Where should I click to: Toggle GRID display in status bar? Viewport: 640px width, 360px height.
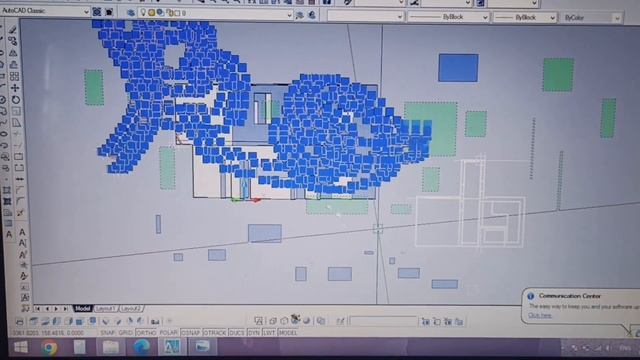[x=126, y=333]
